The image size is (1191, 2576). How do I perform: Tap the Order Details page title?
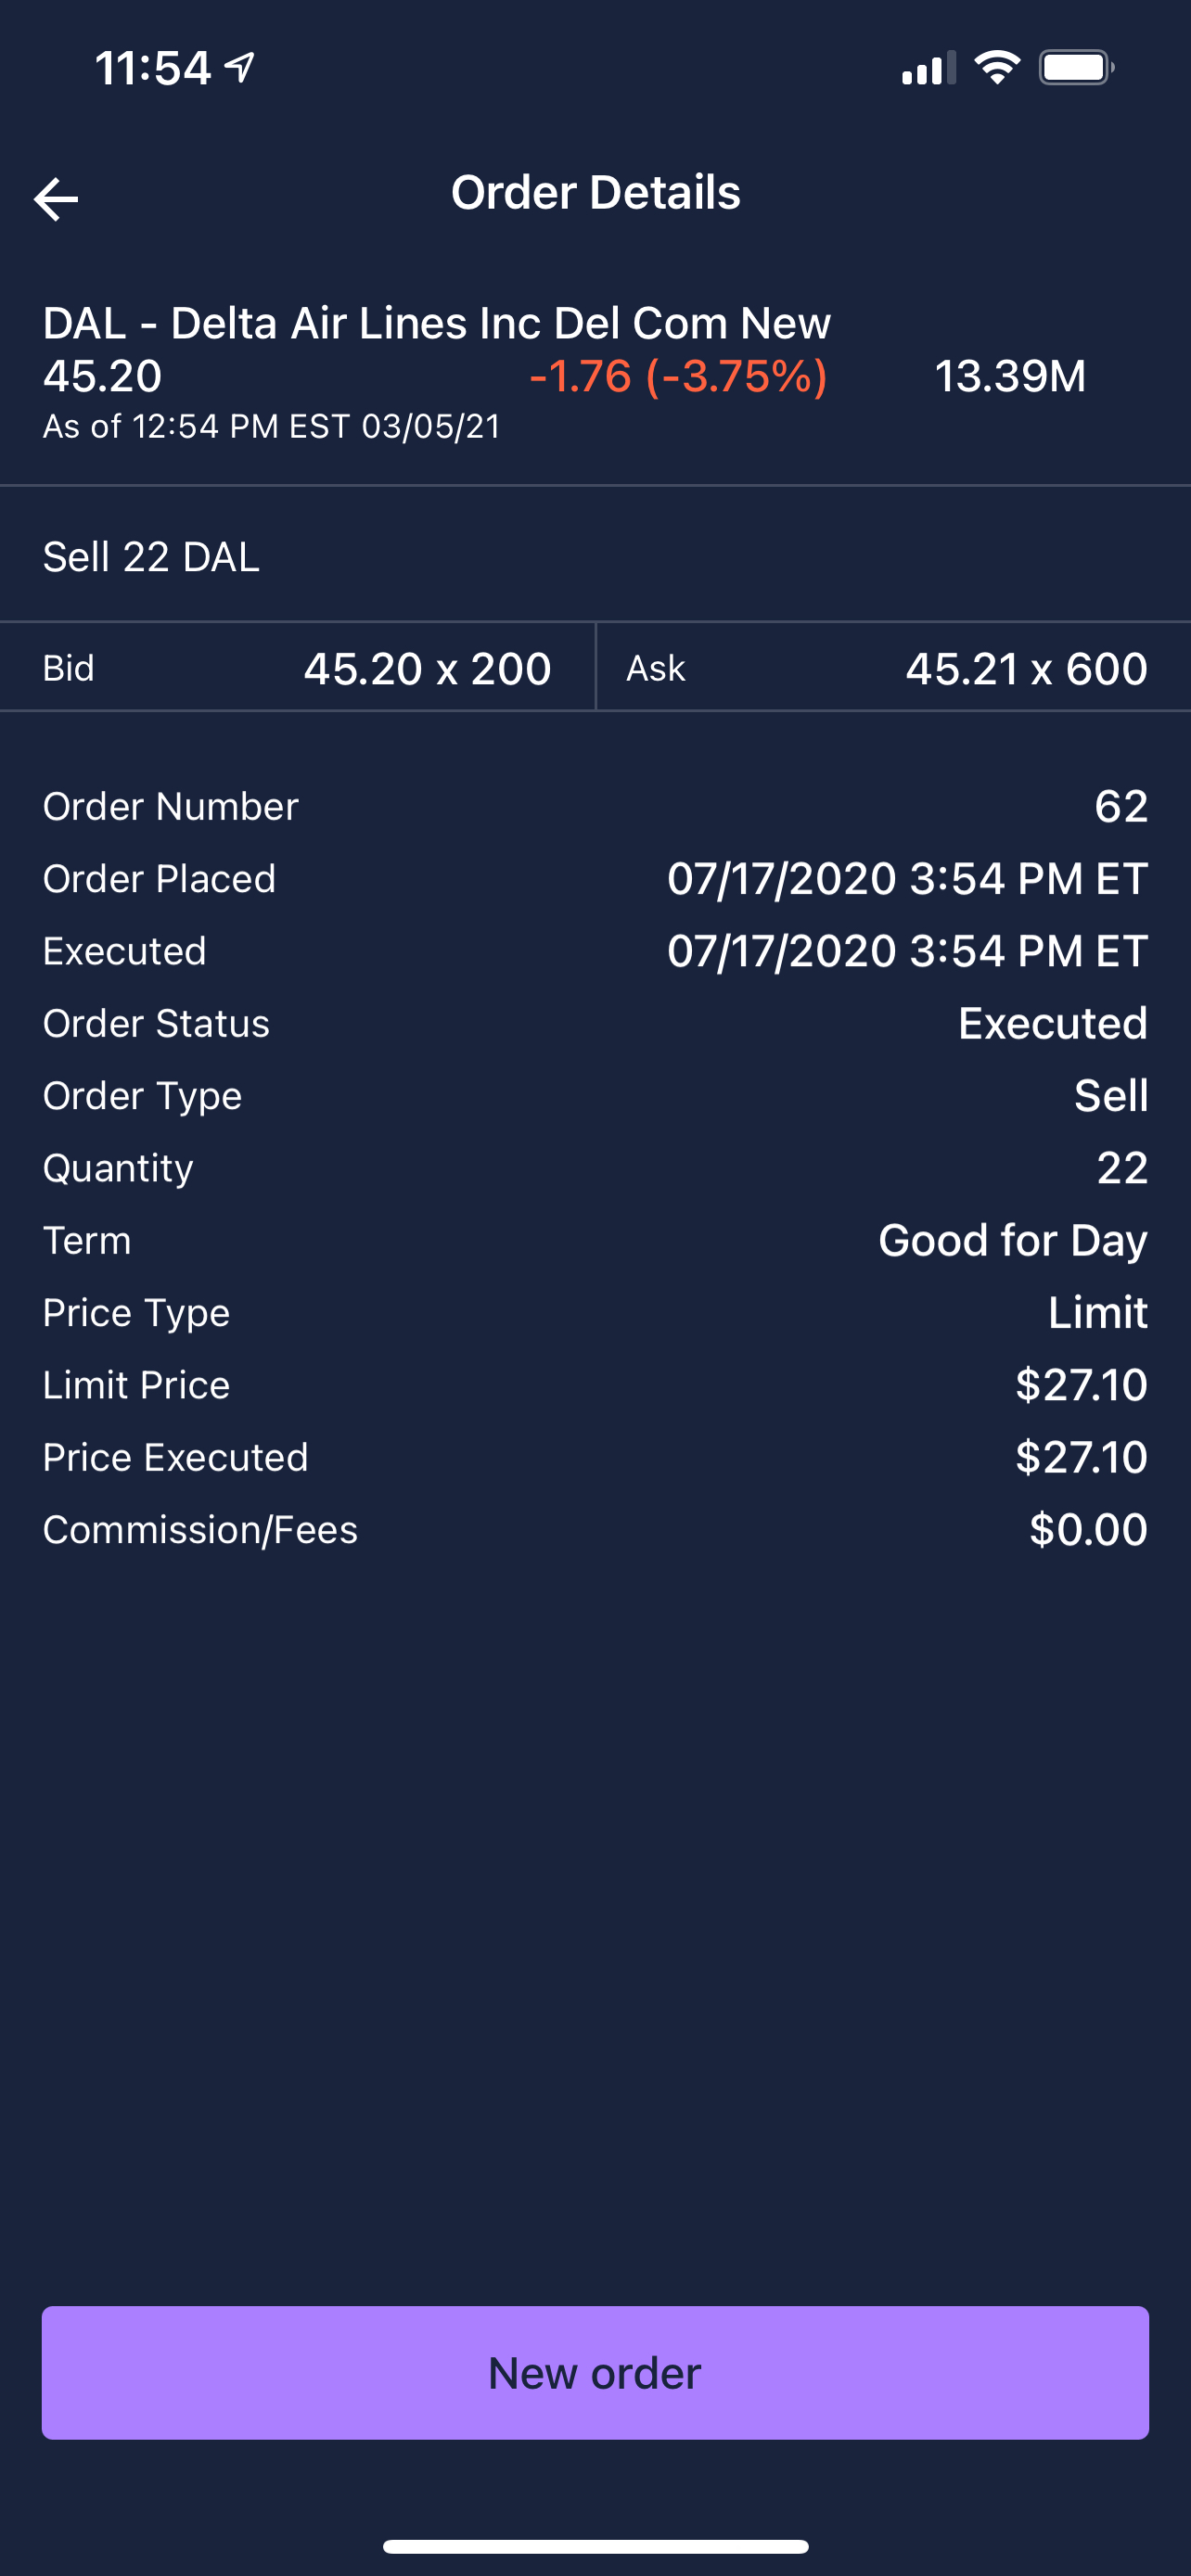[595, 192]
